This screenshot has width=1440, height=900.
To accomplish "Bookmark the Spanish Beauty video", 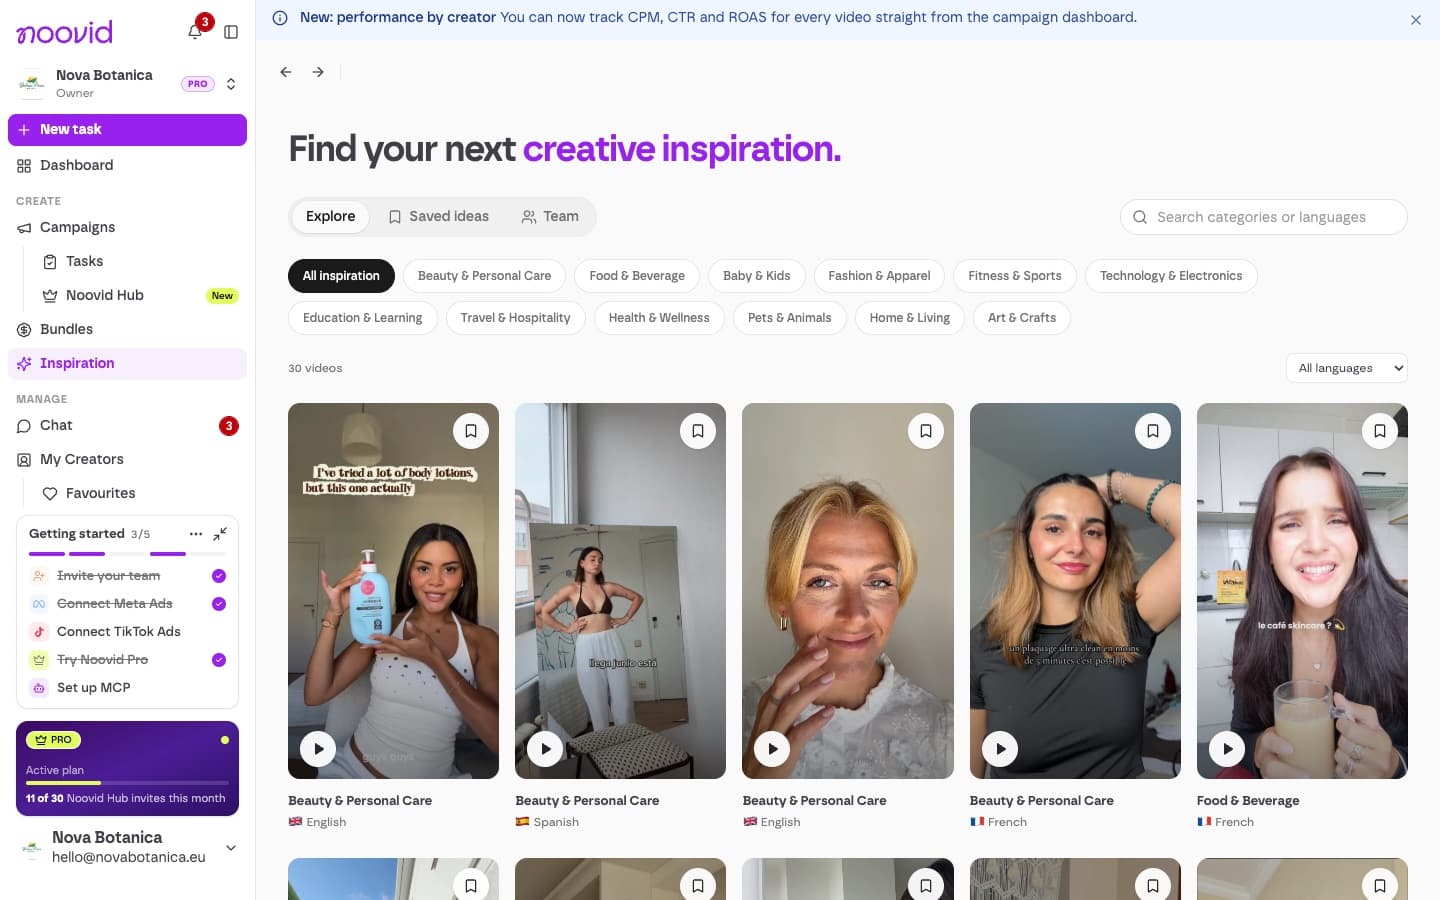I will point(698,431).
